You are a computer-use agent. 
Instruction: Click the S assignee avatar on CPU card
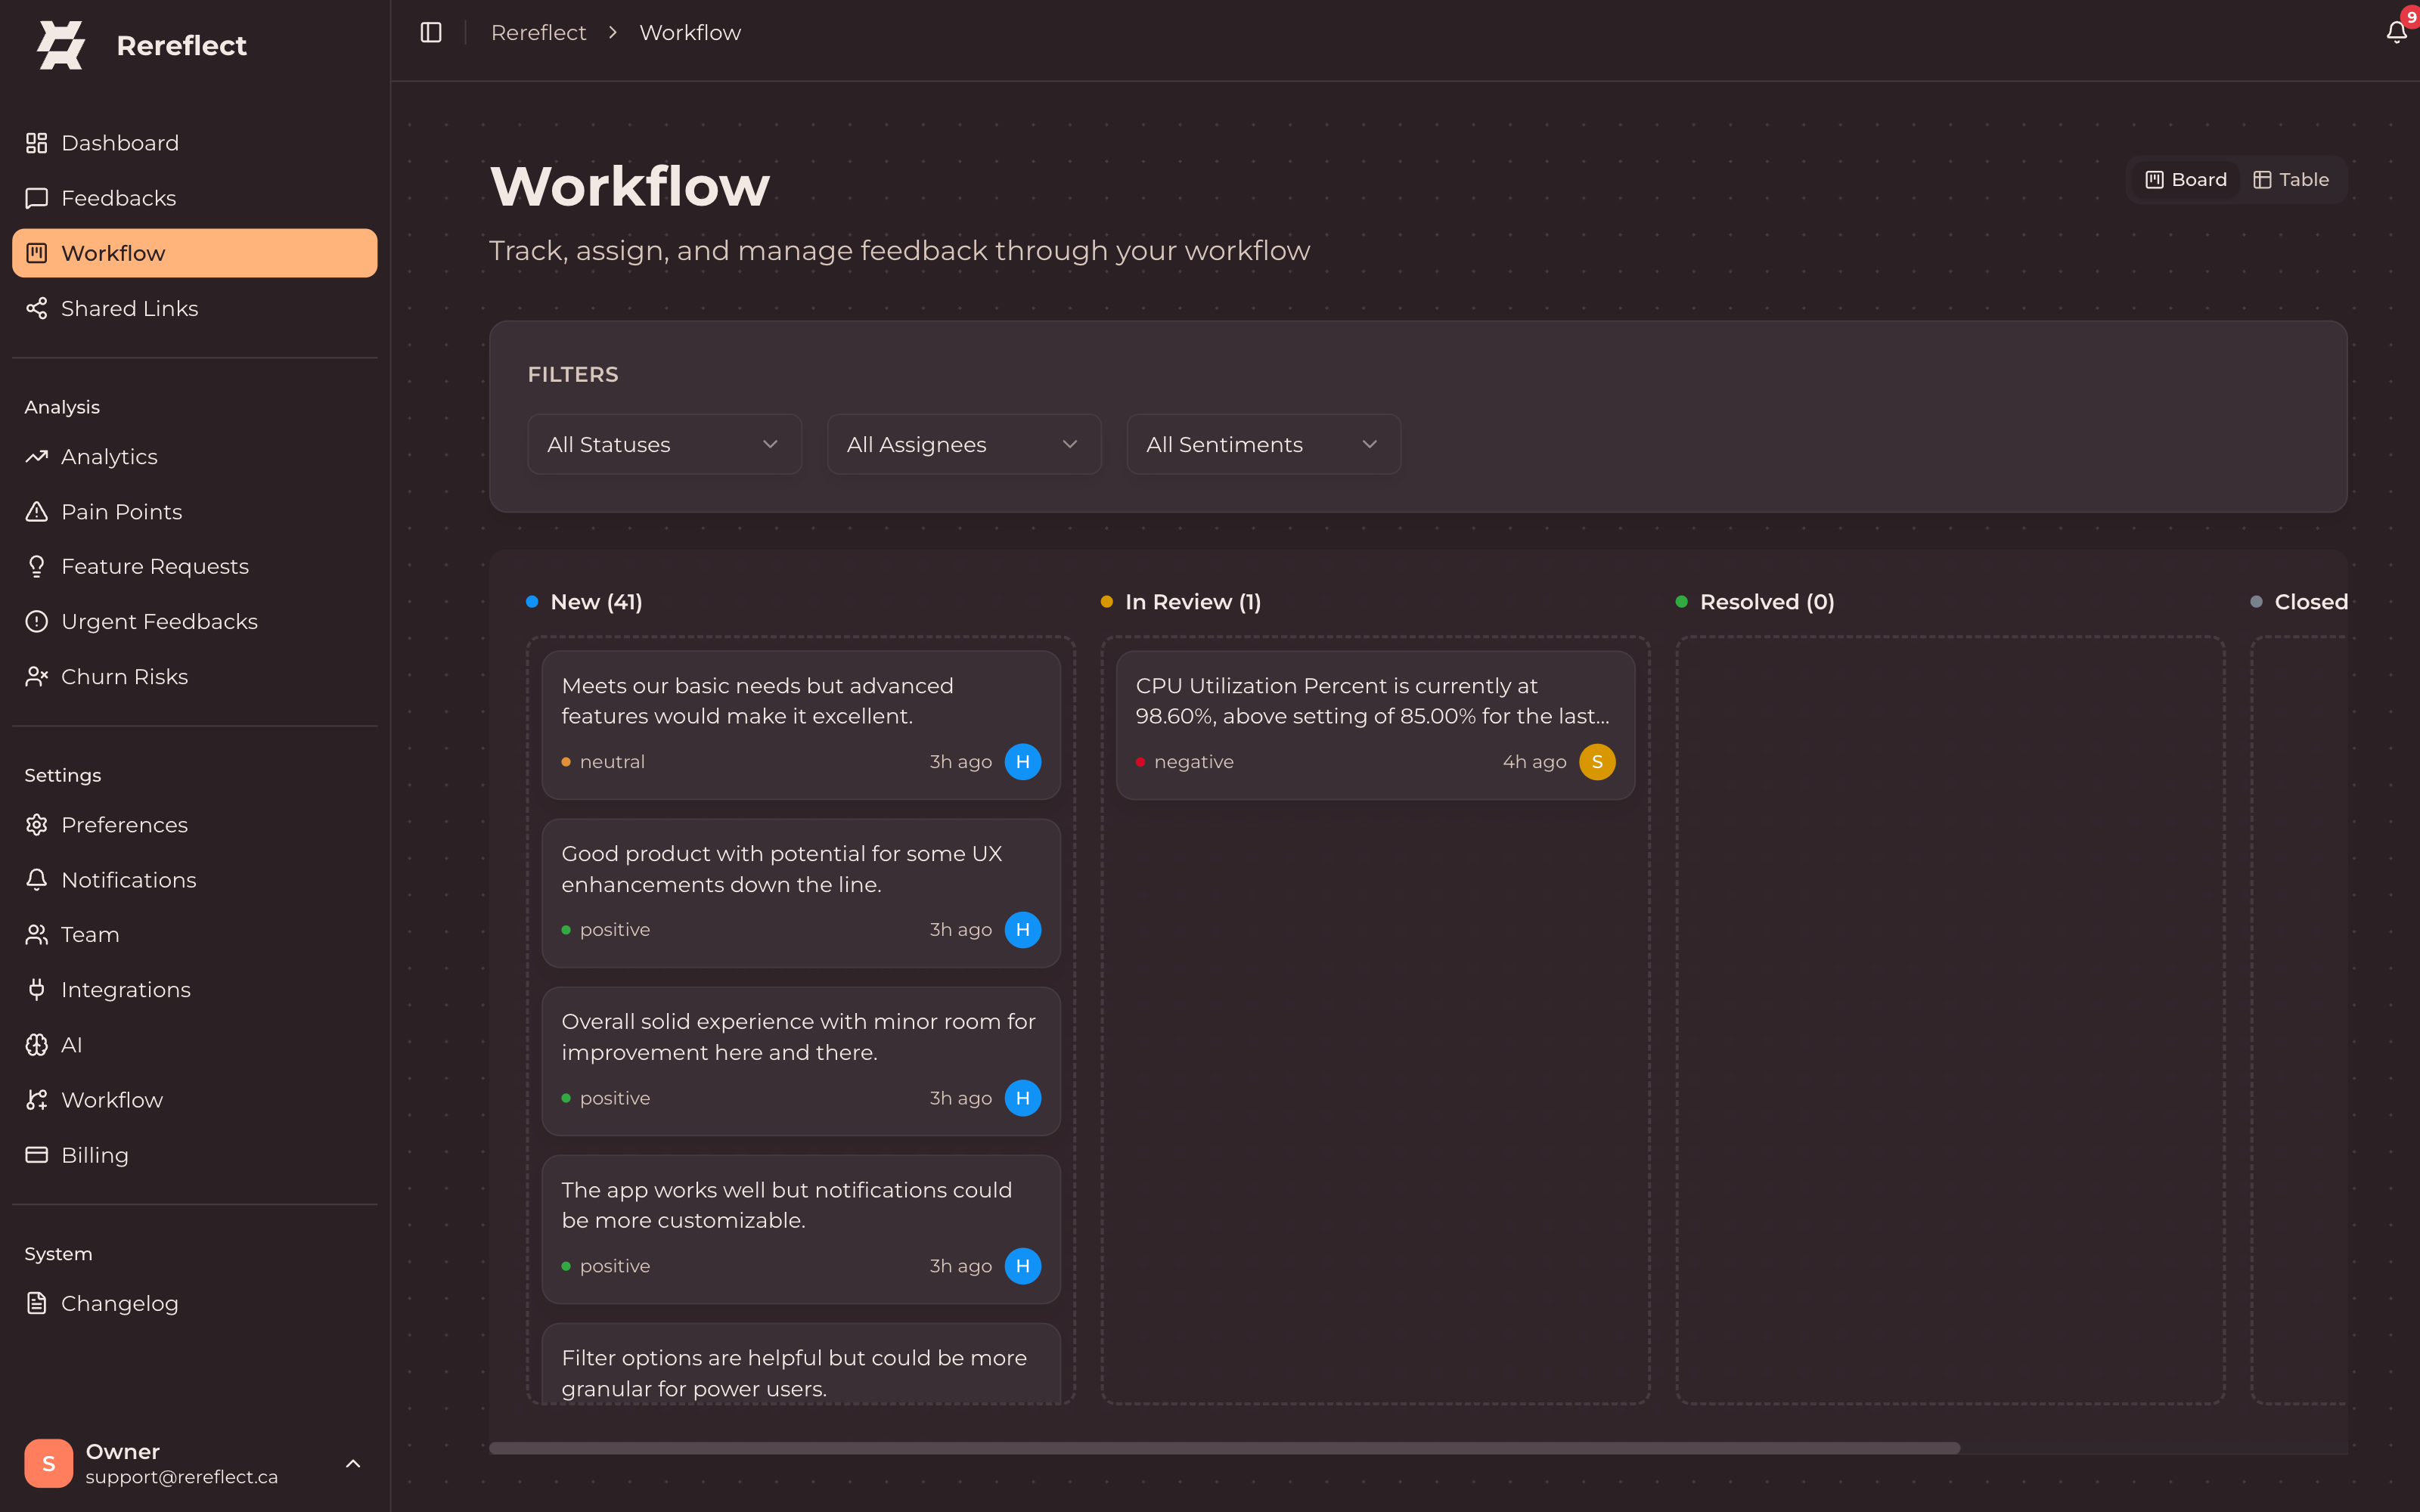(1597, 762)
